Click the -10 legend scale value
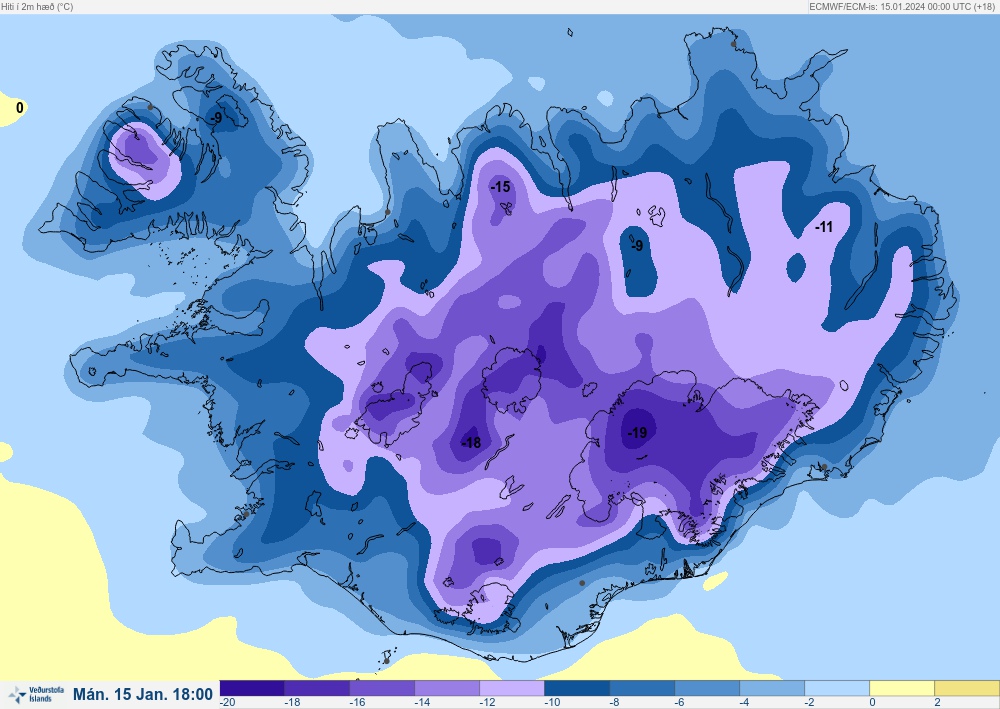 552,703
